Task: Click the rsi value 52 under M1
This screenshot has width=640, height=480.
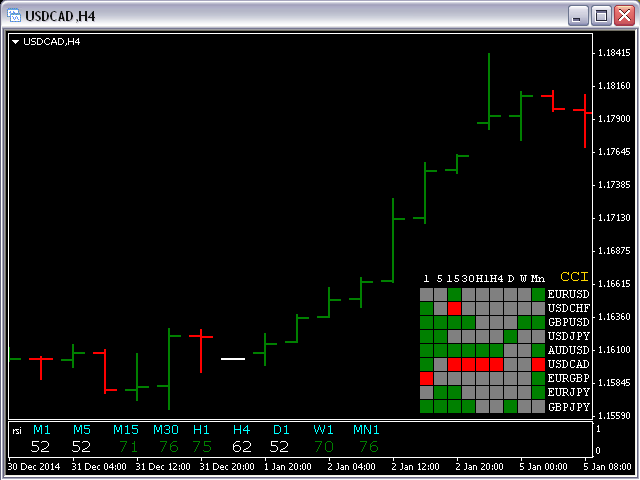Action: coord(40,447)
